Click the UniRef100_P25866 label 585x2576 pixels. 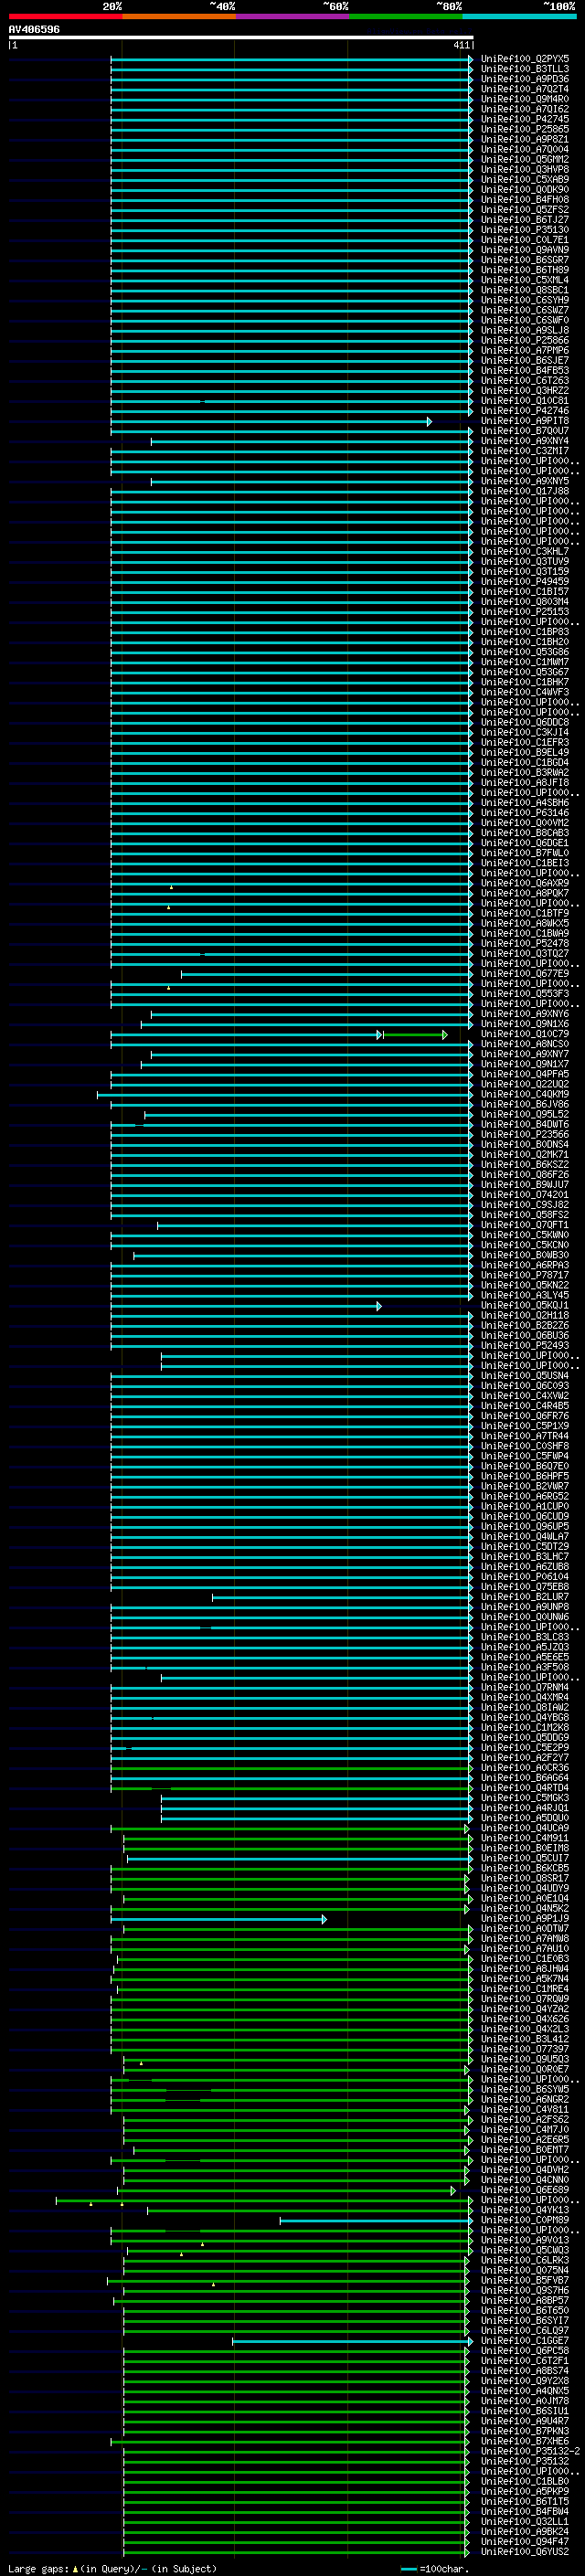point(525,341)
